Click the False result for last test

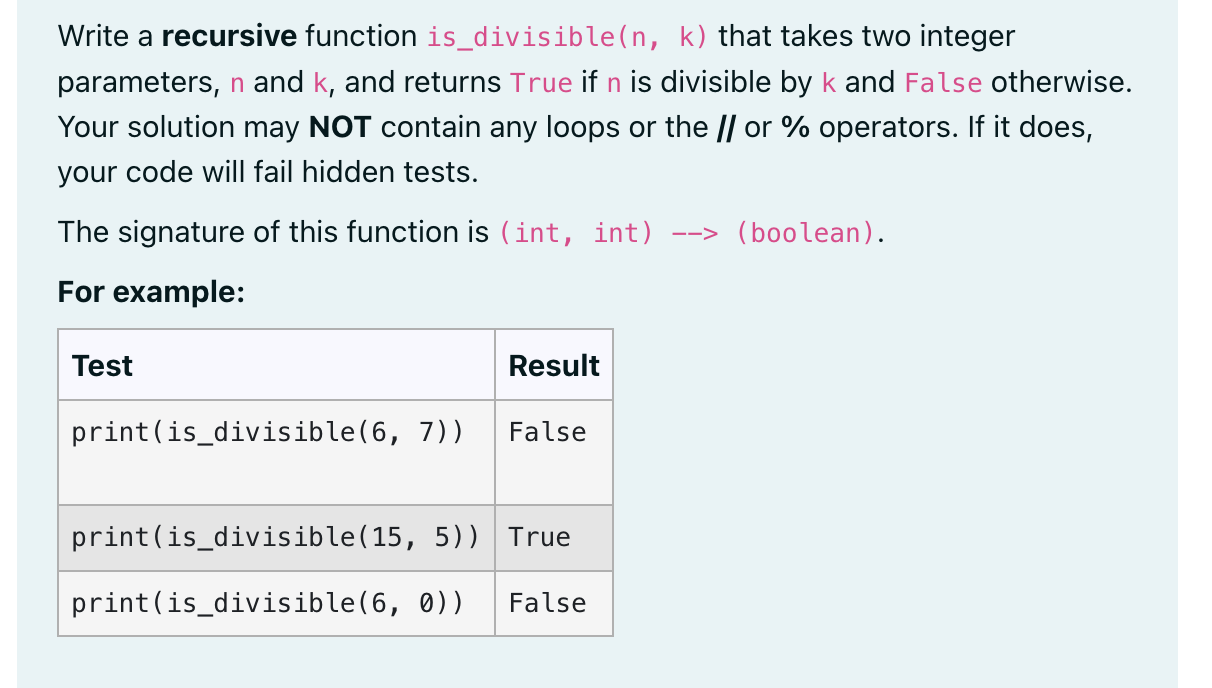tap(546, 602)
